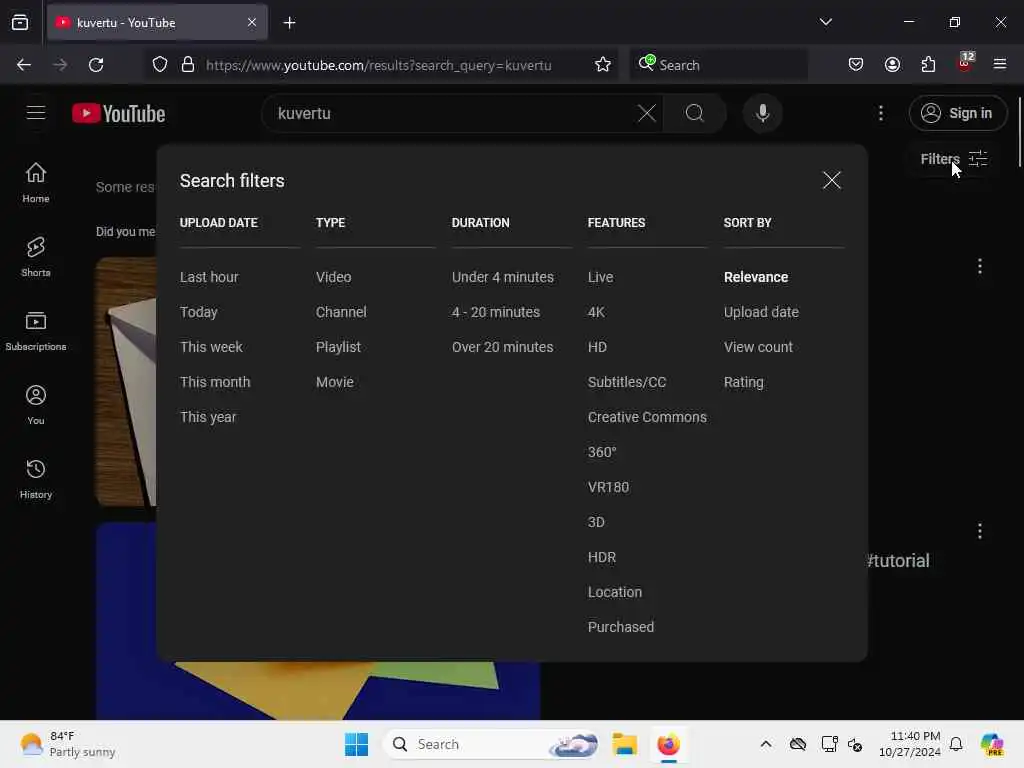Sort results by View count

[x=758, y=347]
